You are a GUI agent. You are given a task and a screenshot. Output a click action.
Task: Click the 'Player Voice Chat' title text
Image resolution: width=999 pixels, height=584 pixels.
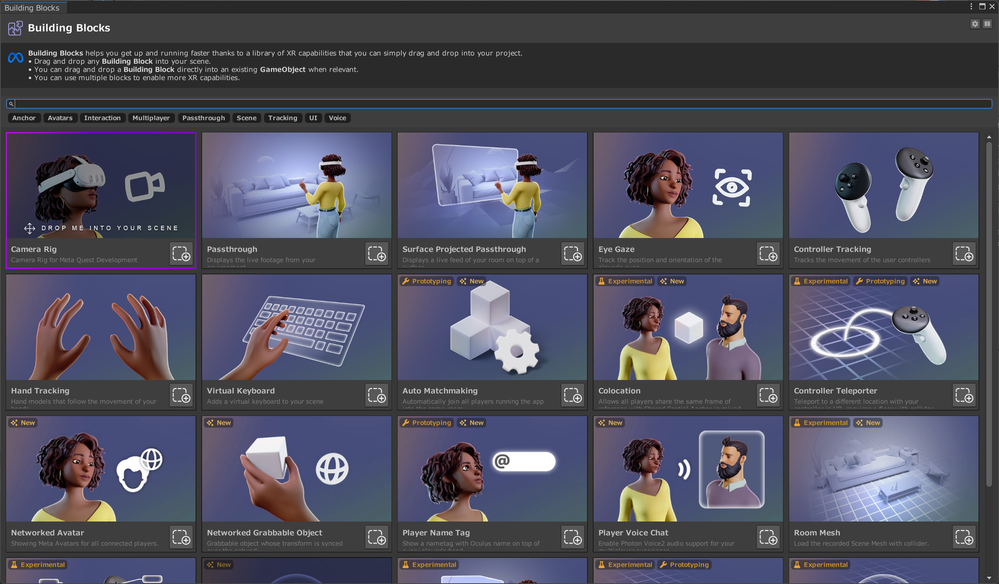click(633, 532)
